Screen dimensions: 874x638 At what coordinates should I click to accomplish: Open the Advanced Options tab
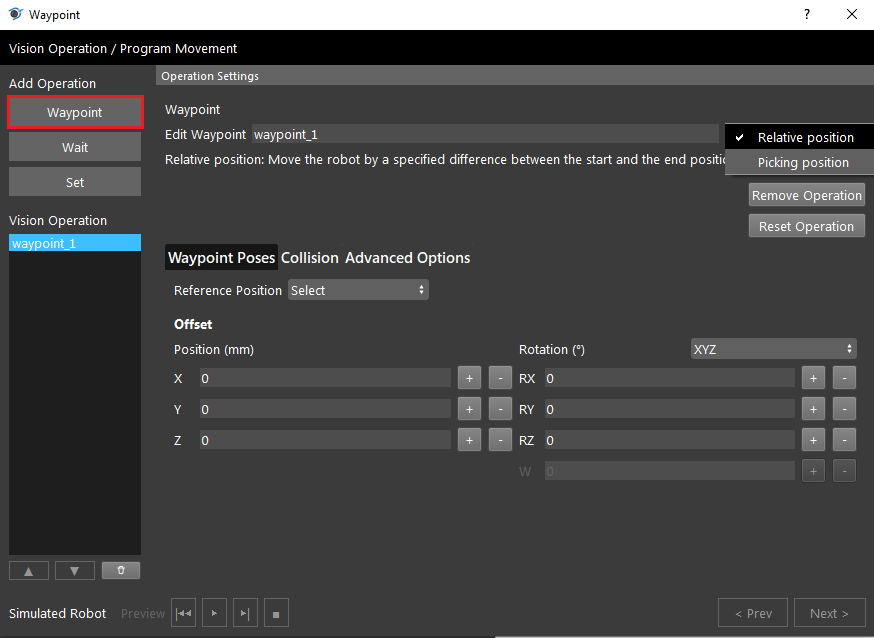tap(407, 257)
